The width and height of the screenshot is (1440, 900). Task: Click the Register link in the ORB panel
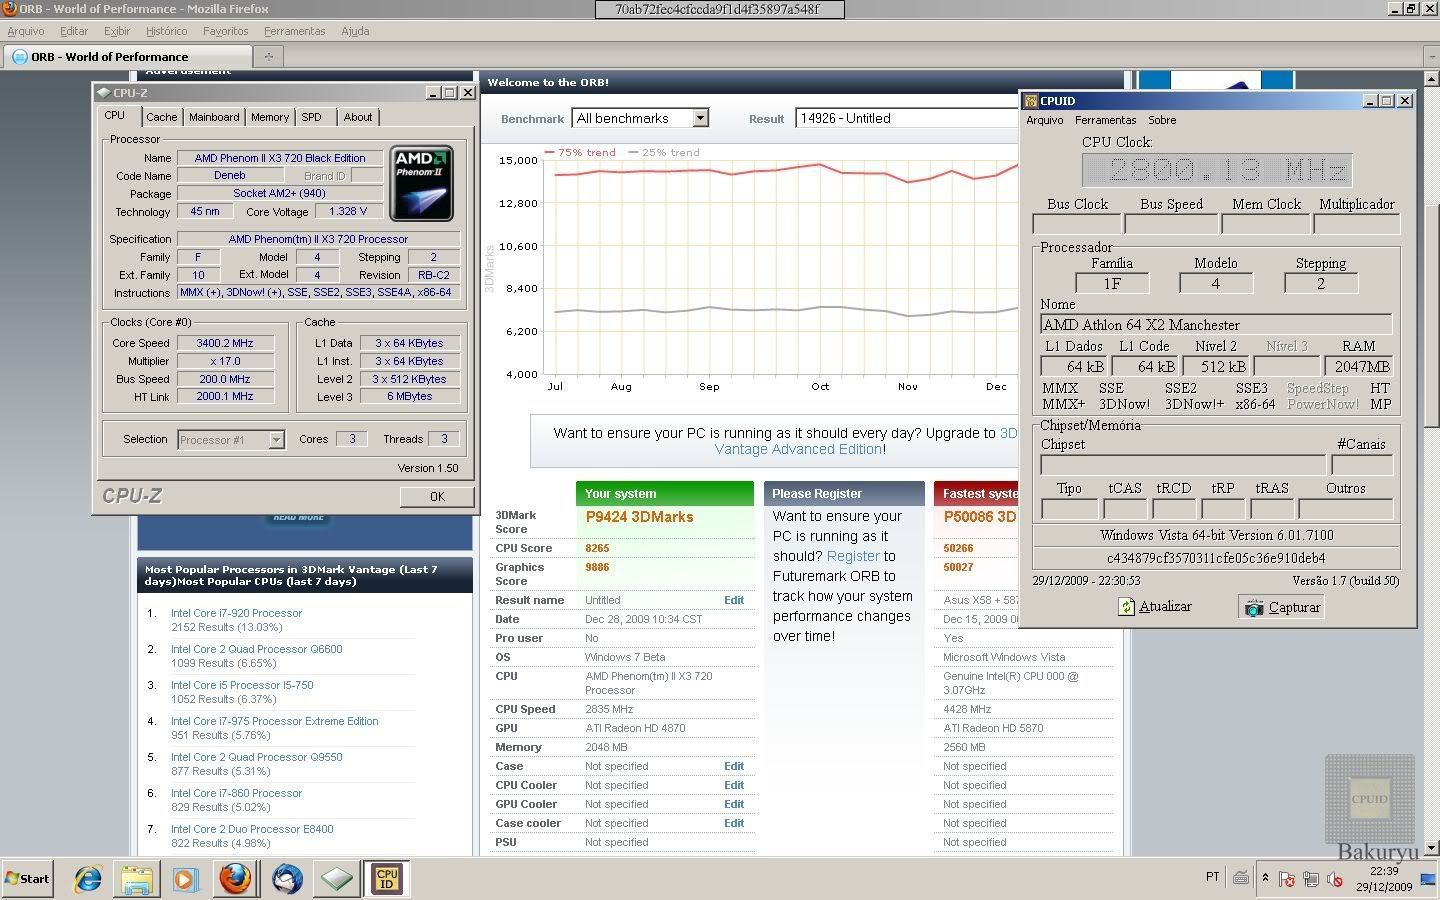click(853, 556)
